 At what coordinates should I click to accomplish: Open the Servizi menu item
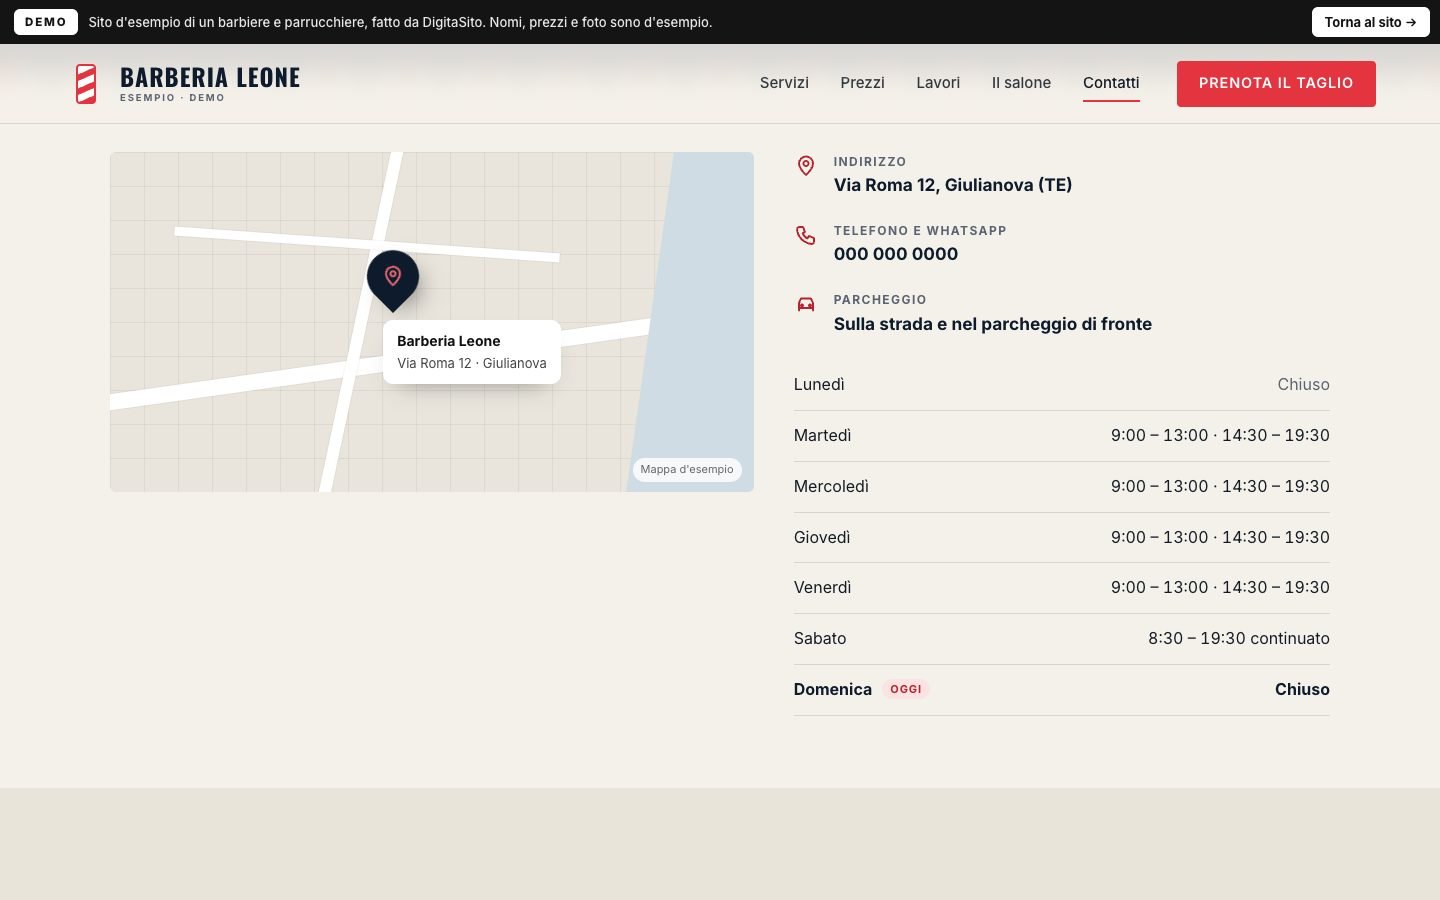(784, 83)
